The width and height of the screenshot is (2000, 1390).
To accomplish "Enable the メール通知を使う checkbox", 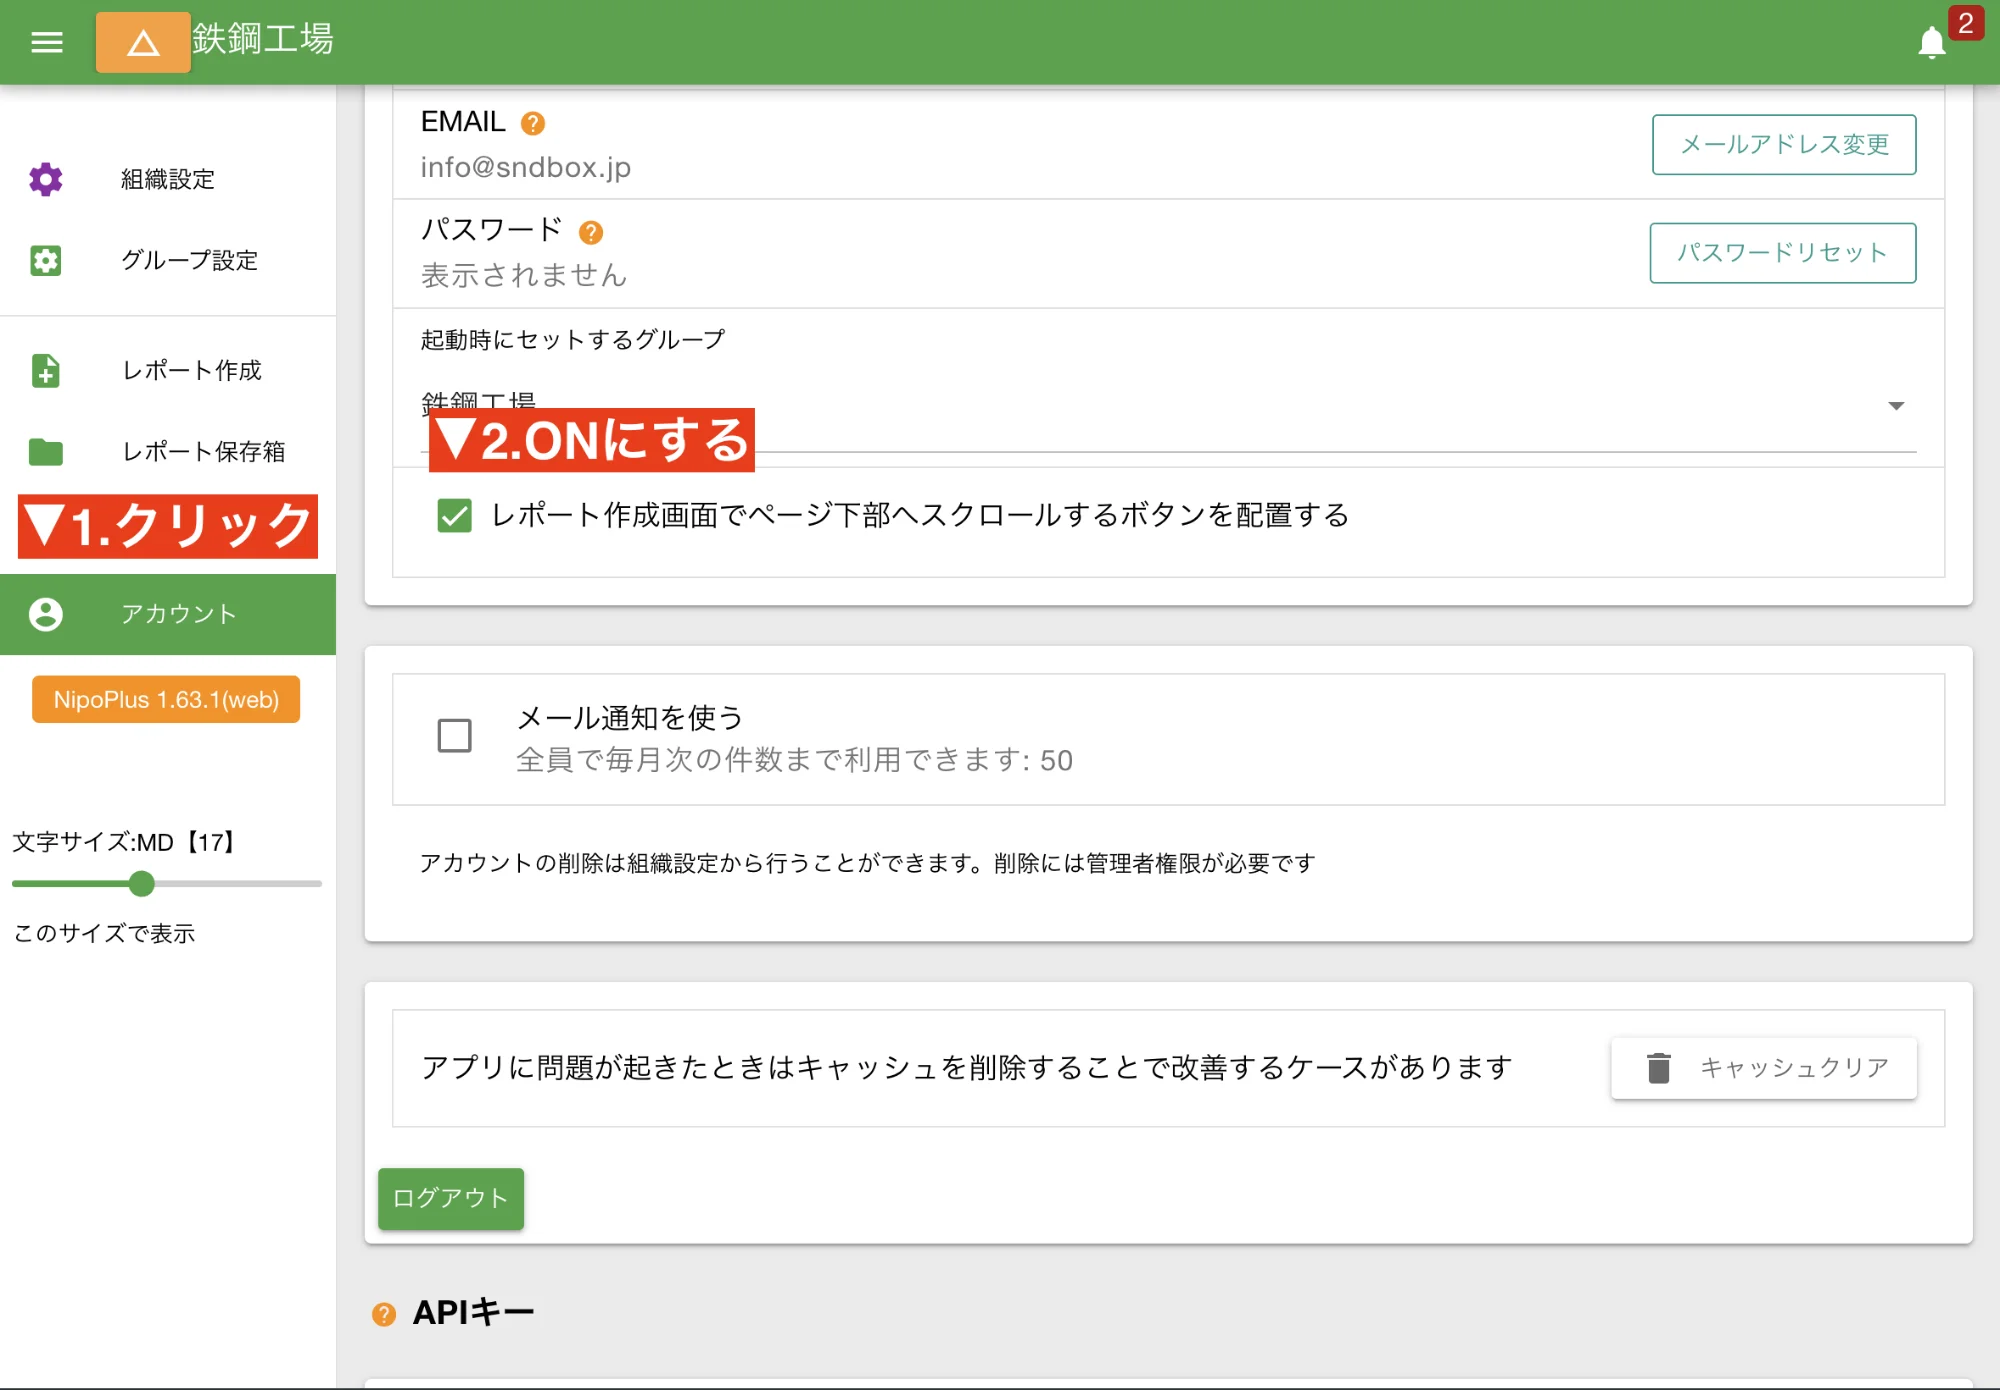I will (x=454, y=736).
